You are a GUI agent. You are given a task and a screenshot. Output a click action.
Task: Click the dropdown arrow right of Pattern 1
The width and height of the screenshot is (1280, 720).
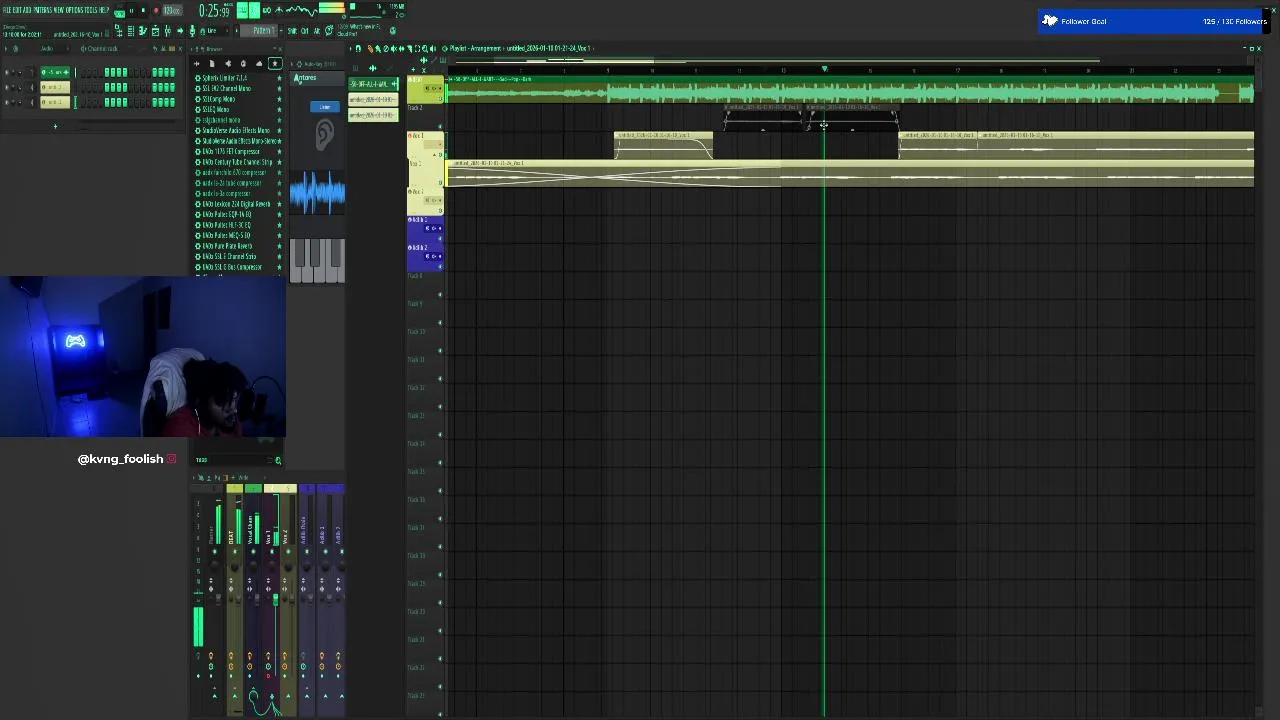(281, 31)
